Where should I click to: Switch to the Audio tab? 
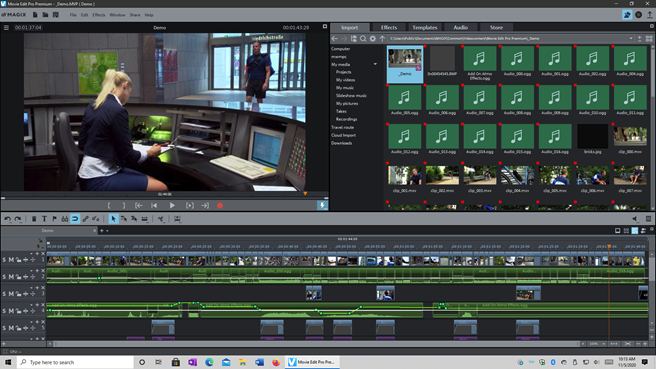click(x=461, y=28)
